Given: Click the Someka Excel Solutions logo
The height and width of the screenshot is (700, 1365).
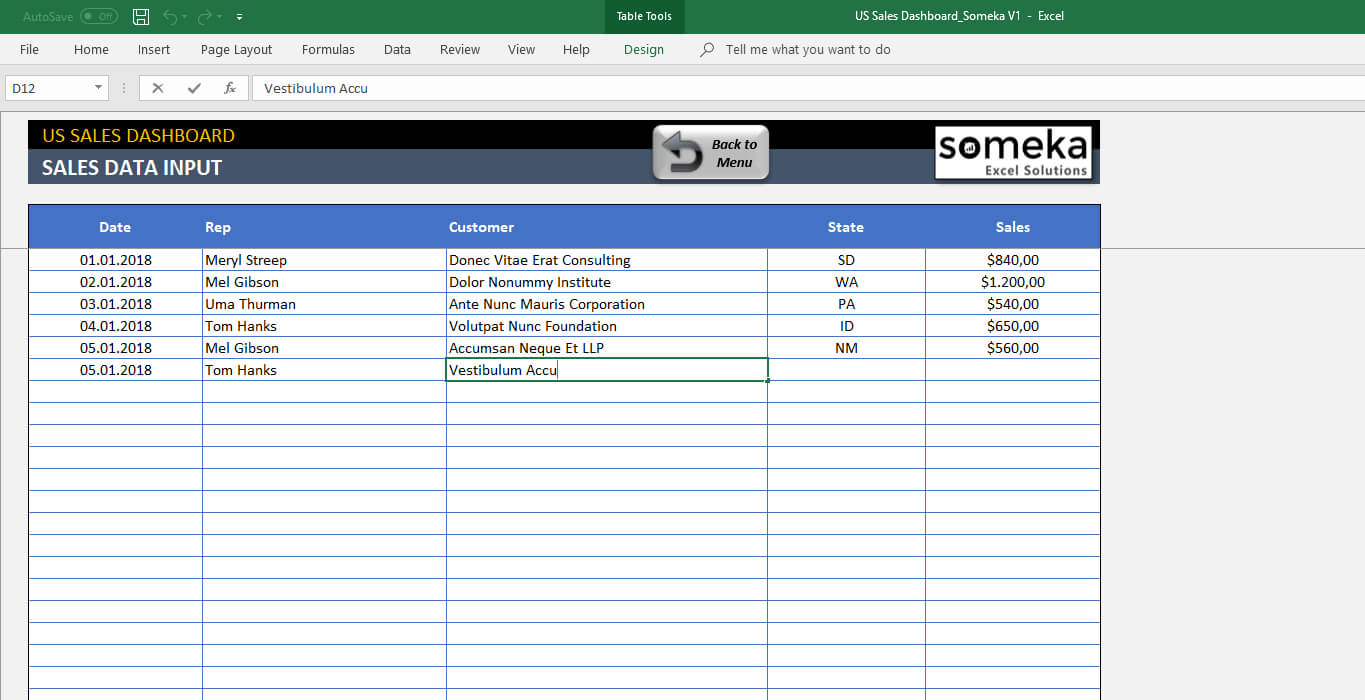Looking at the screenshot, I should coord(1012,152).
